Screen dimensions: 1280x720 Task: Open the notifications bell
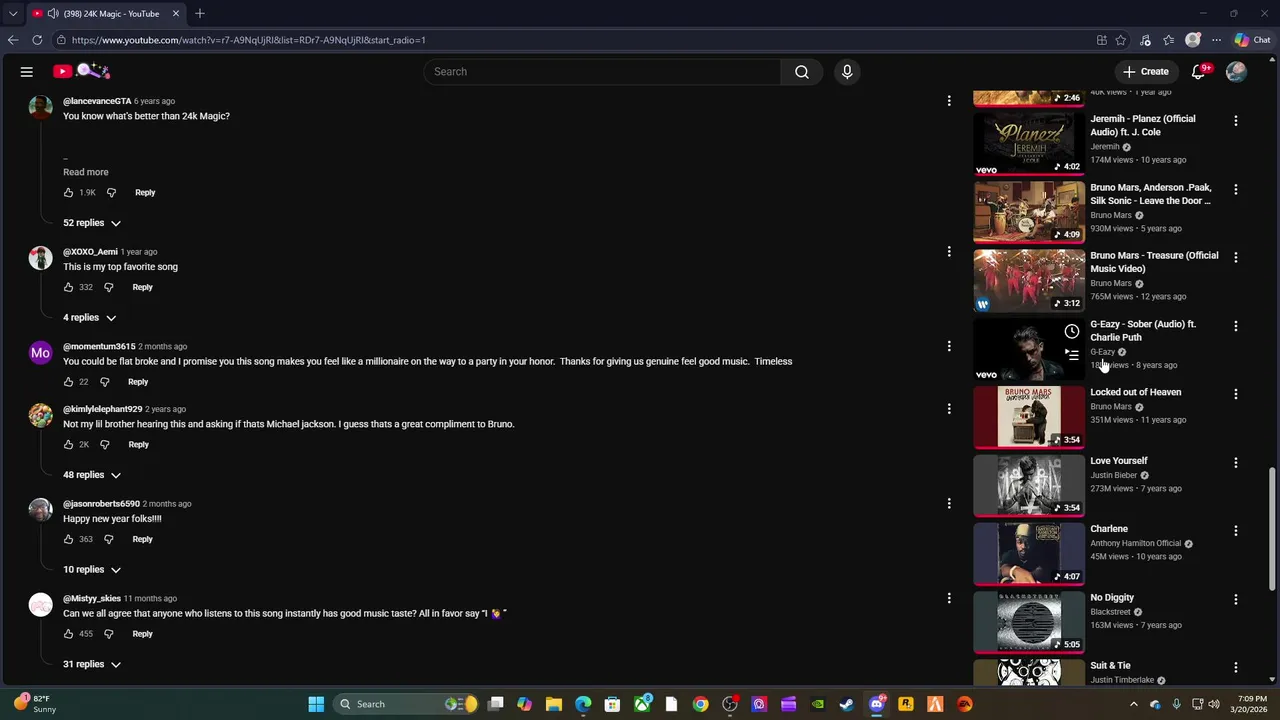pyautogui.click(x=1199, y=72)
